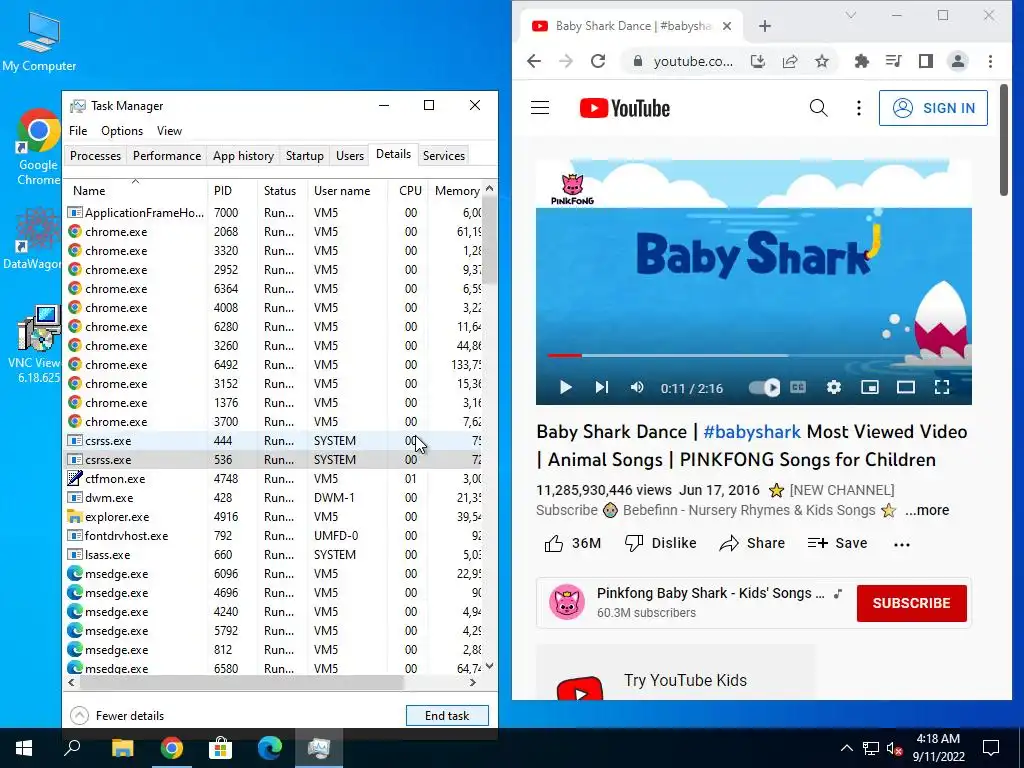
Task: Switch to Services tab
Action: [443, 155]
